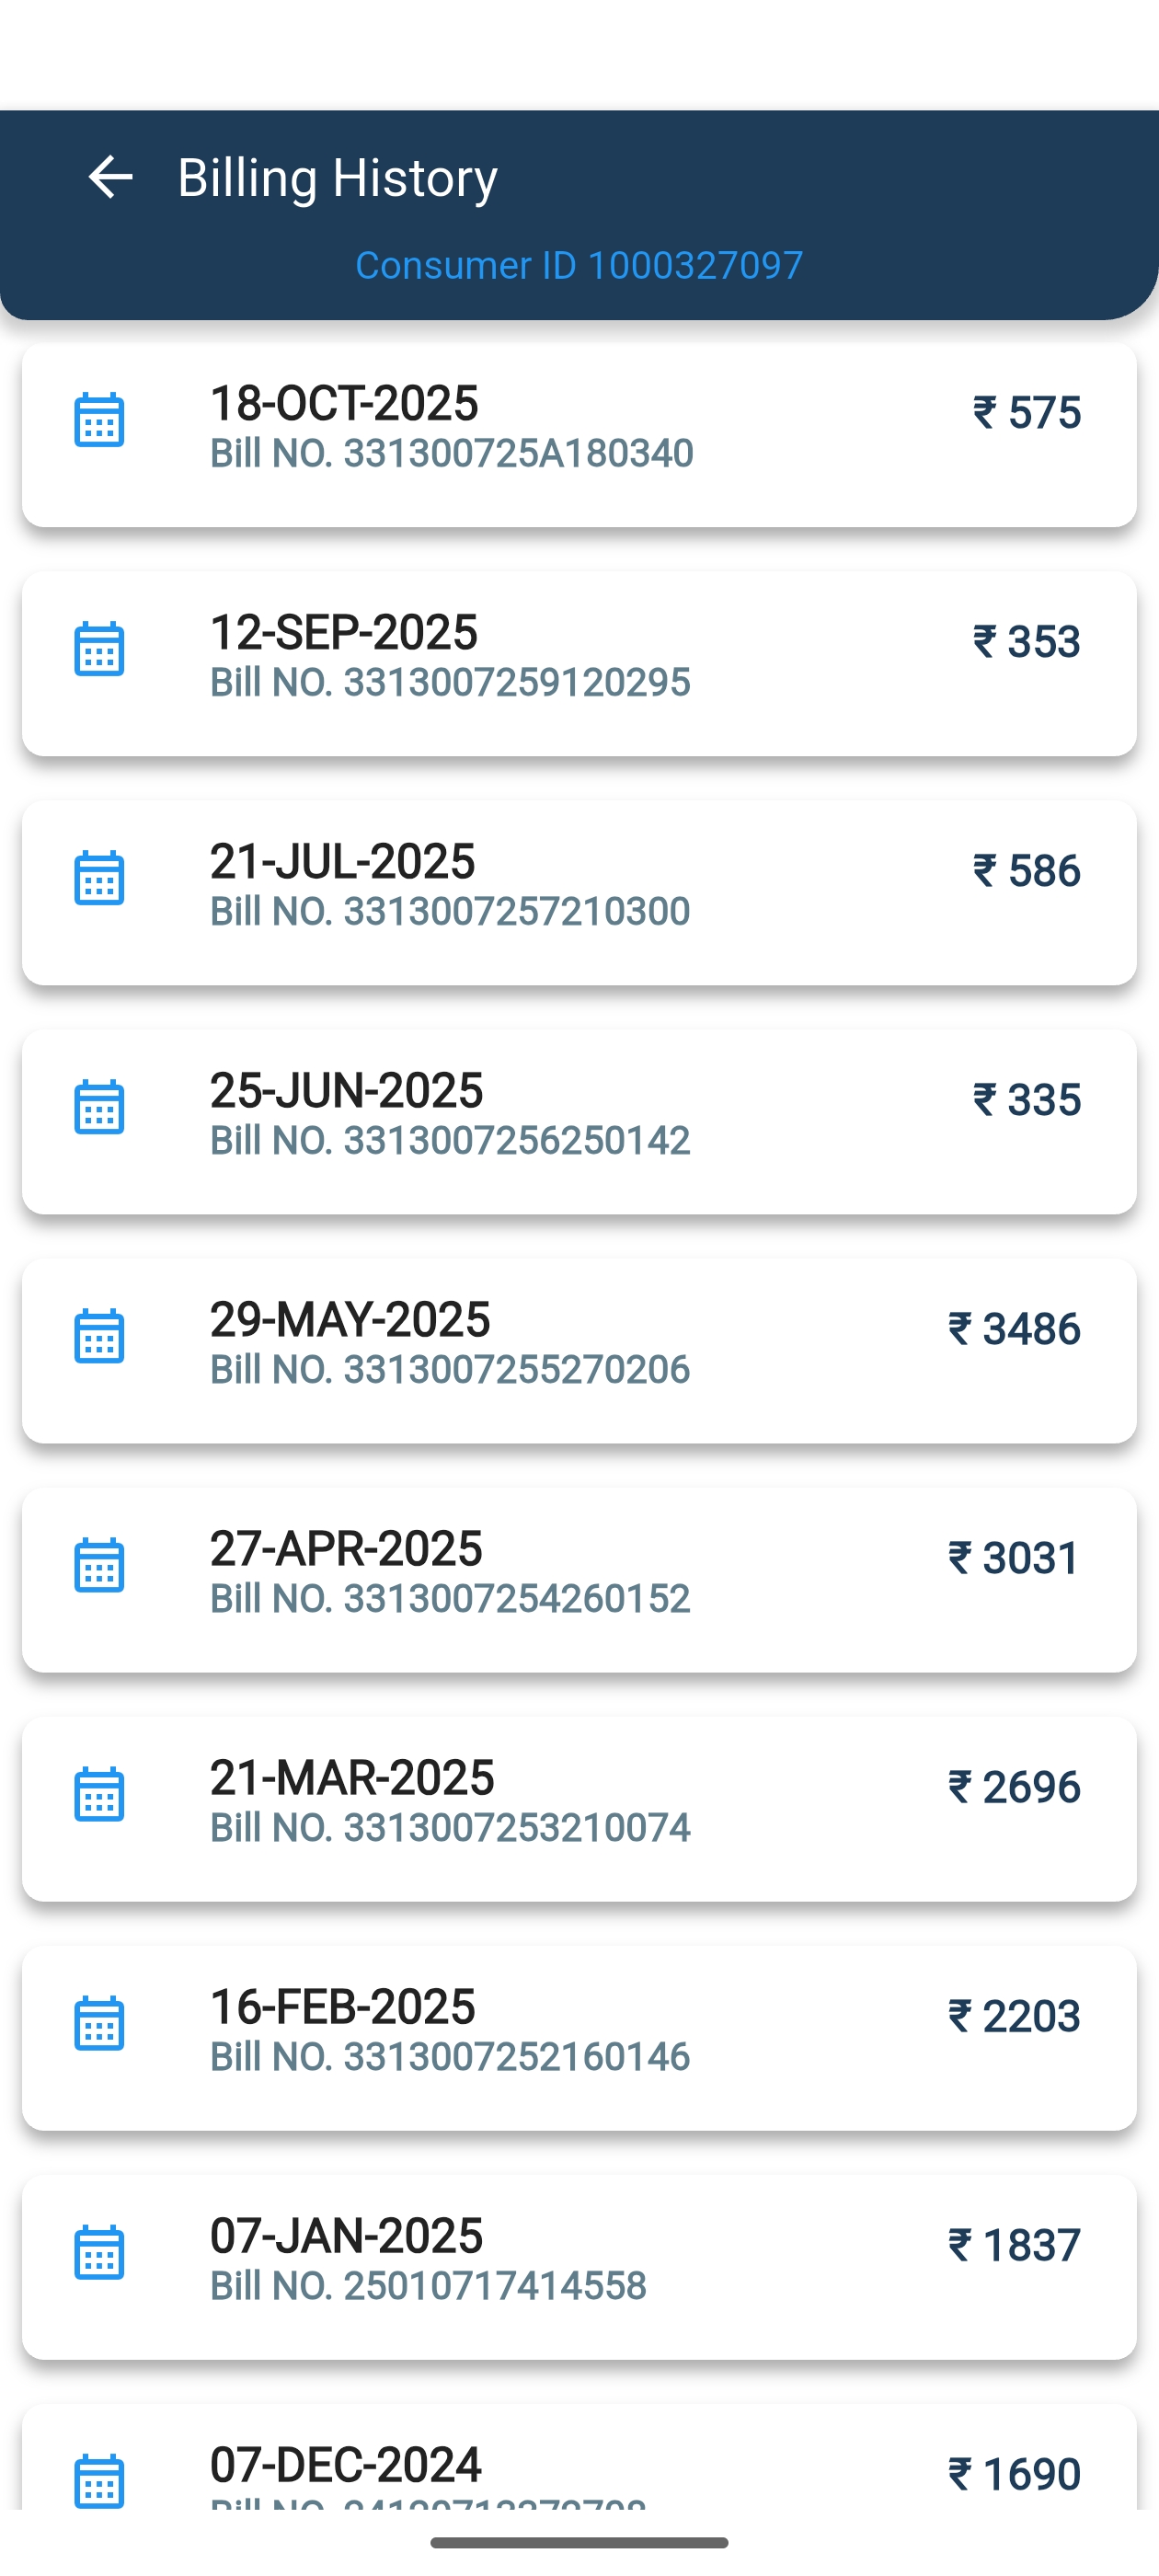Viewport: 1159px width, 2576px height.
Task: Open bill number 3313007254260152
Action: tap(450, 1598)
